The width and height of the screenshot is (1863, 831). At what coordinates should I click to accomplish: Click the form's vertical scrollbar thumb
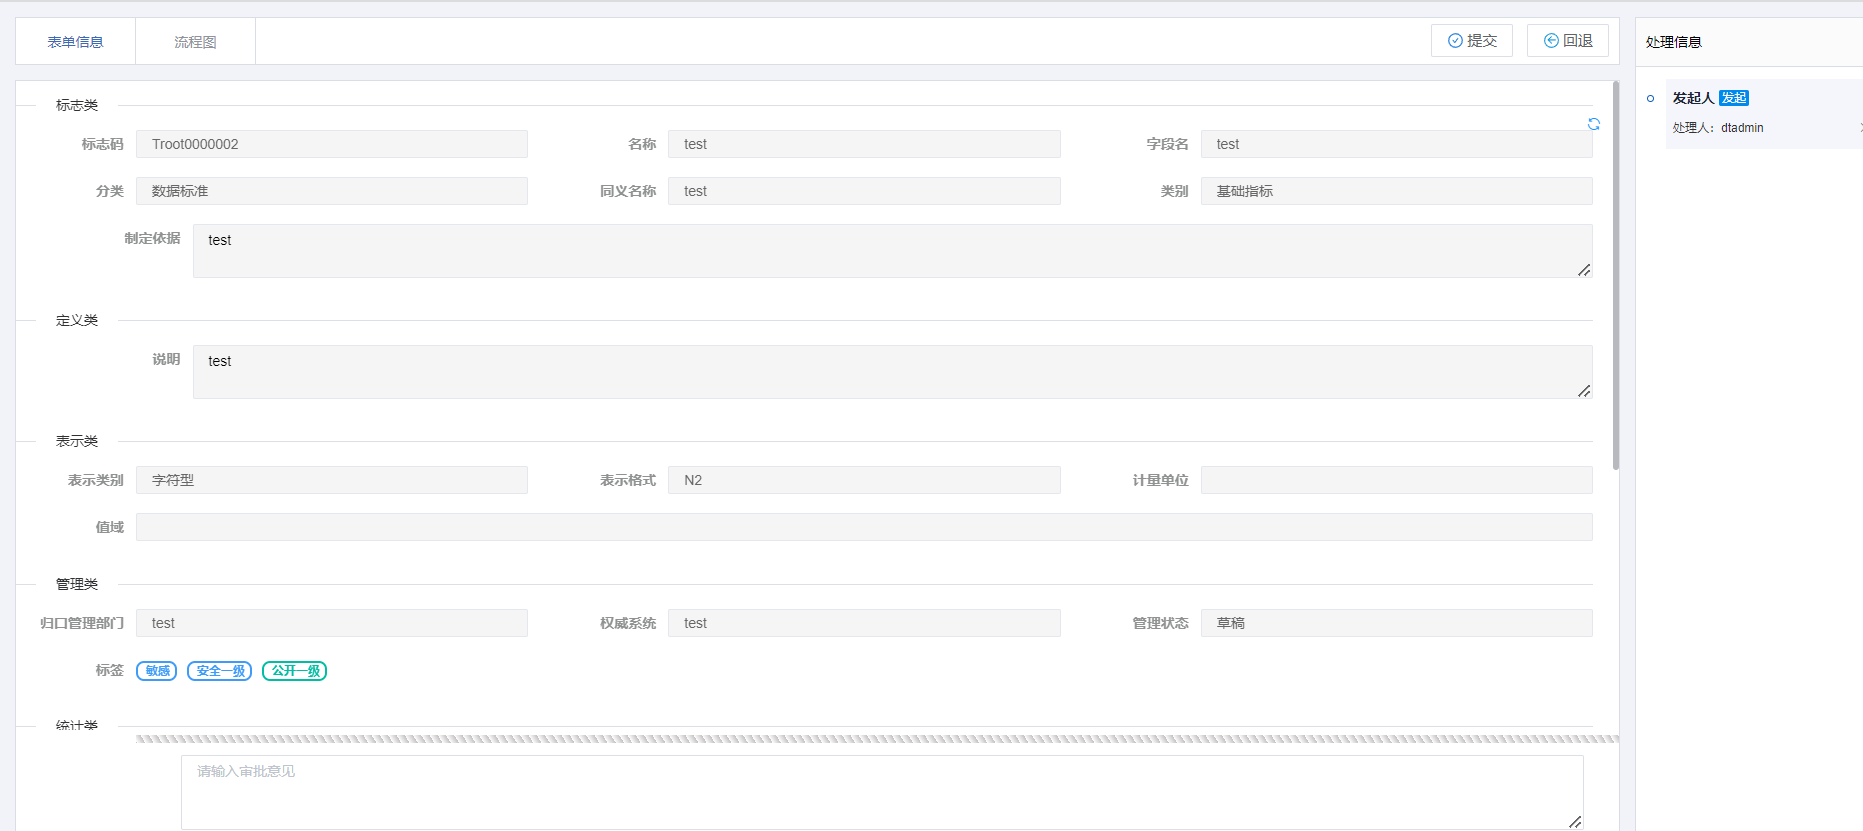pyautogui.click(x=1615, y=275)
